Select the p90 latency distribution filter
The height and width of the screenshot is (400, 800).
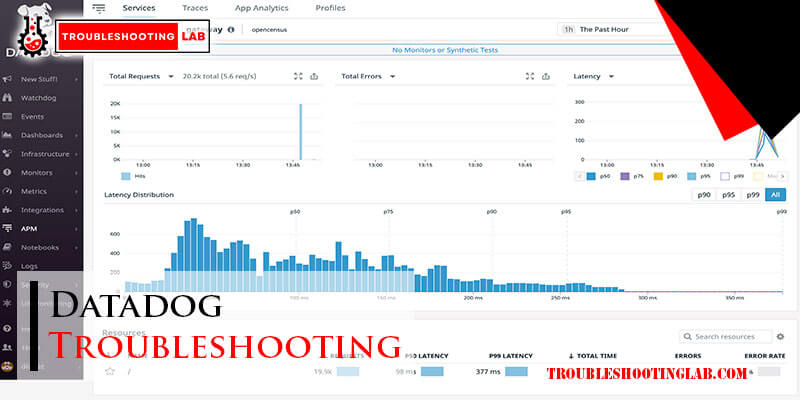coord(704,195)
